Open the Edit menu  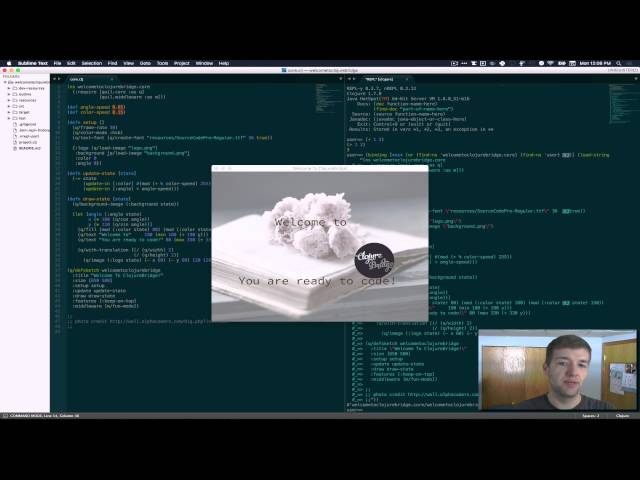(x=71, y=63)
